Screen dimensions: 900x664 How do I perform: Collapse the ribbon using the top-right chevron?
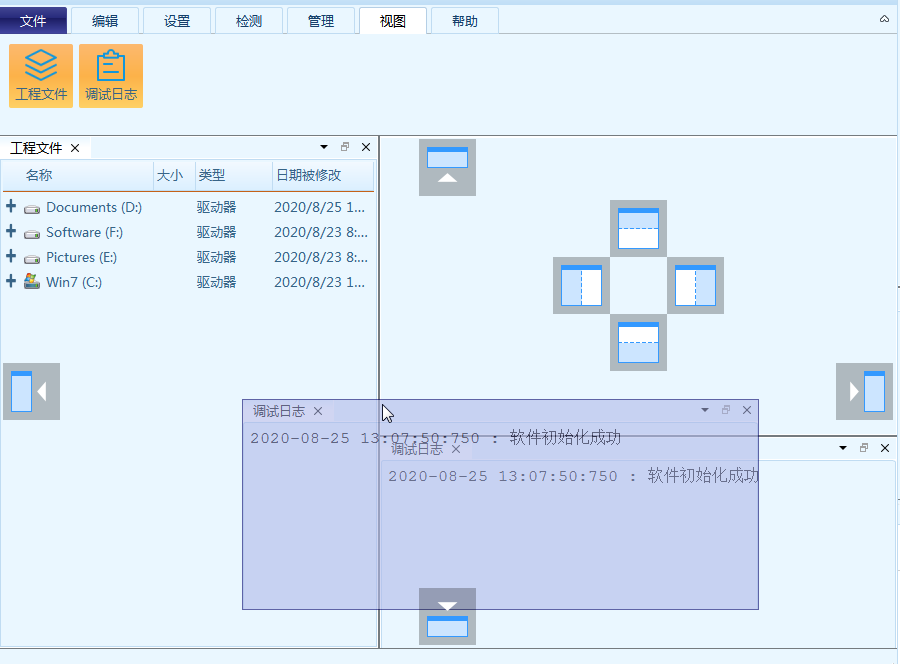coord(882,17)
